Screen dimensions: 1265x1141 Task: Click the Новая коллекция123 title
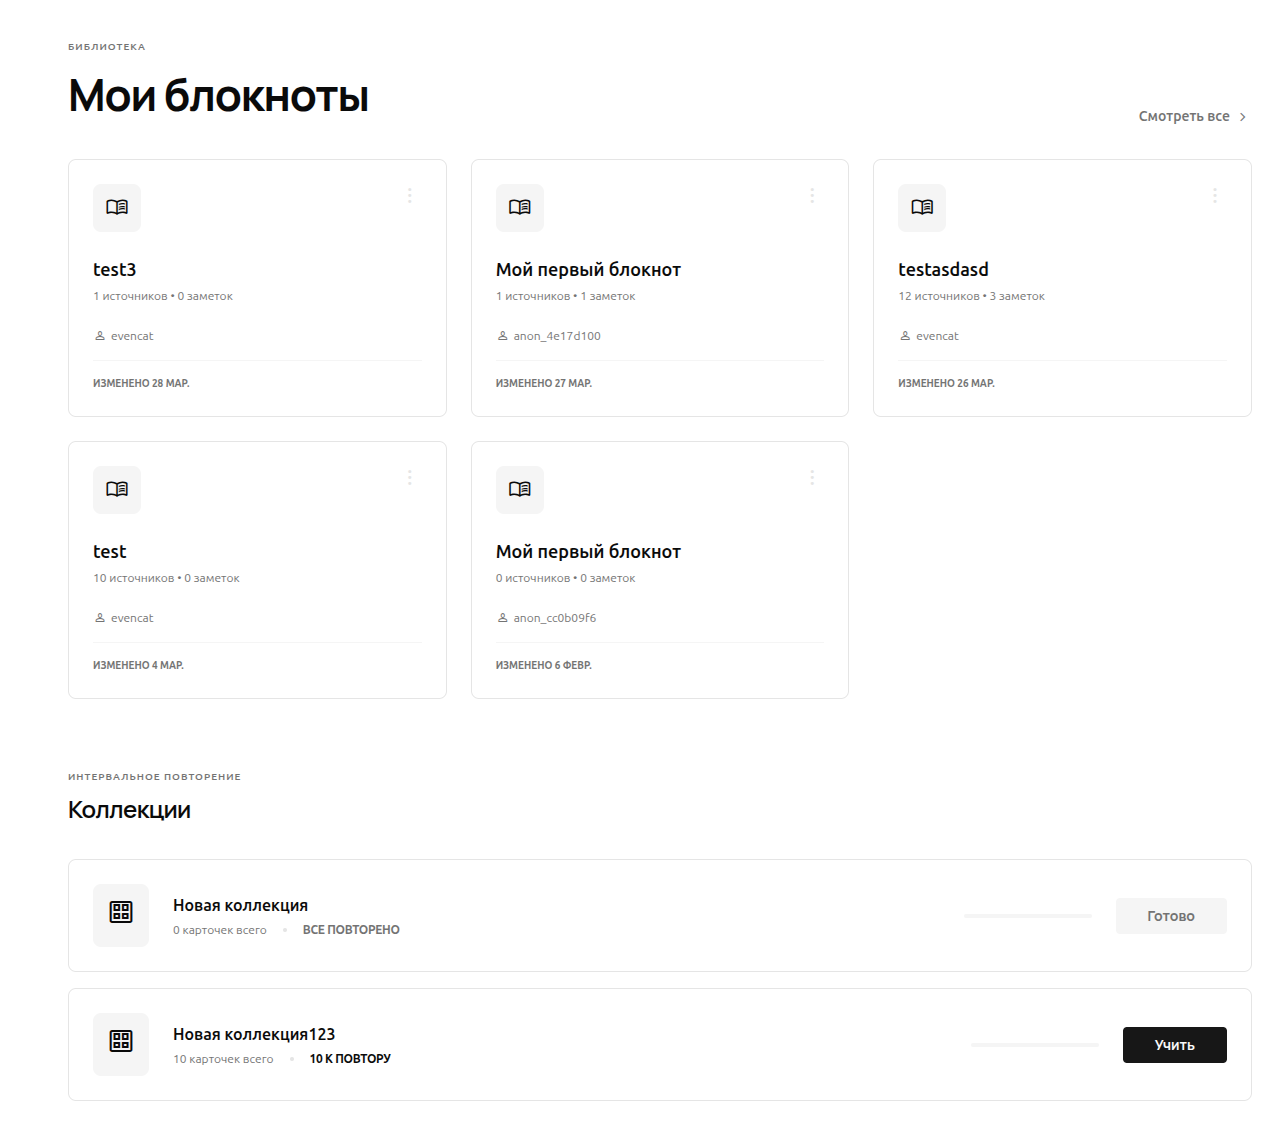pyautogui.click(x=254, y=1034)
